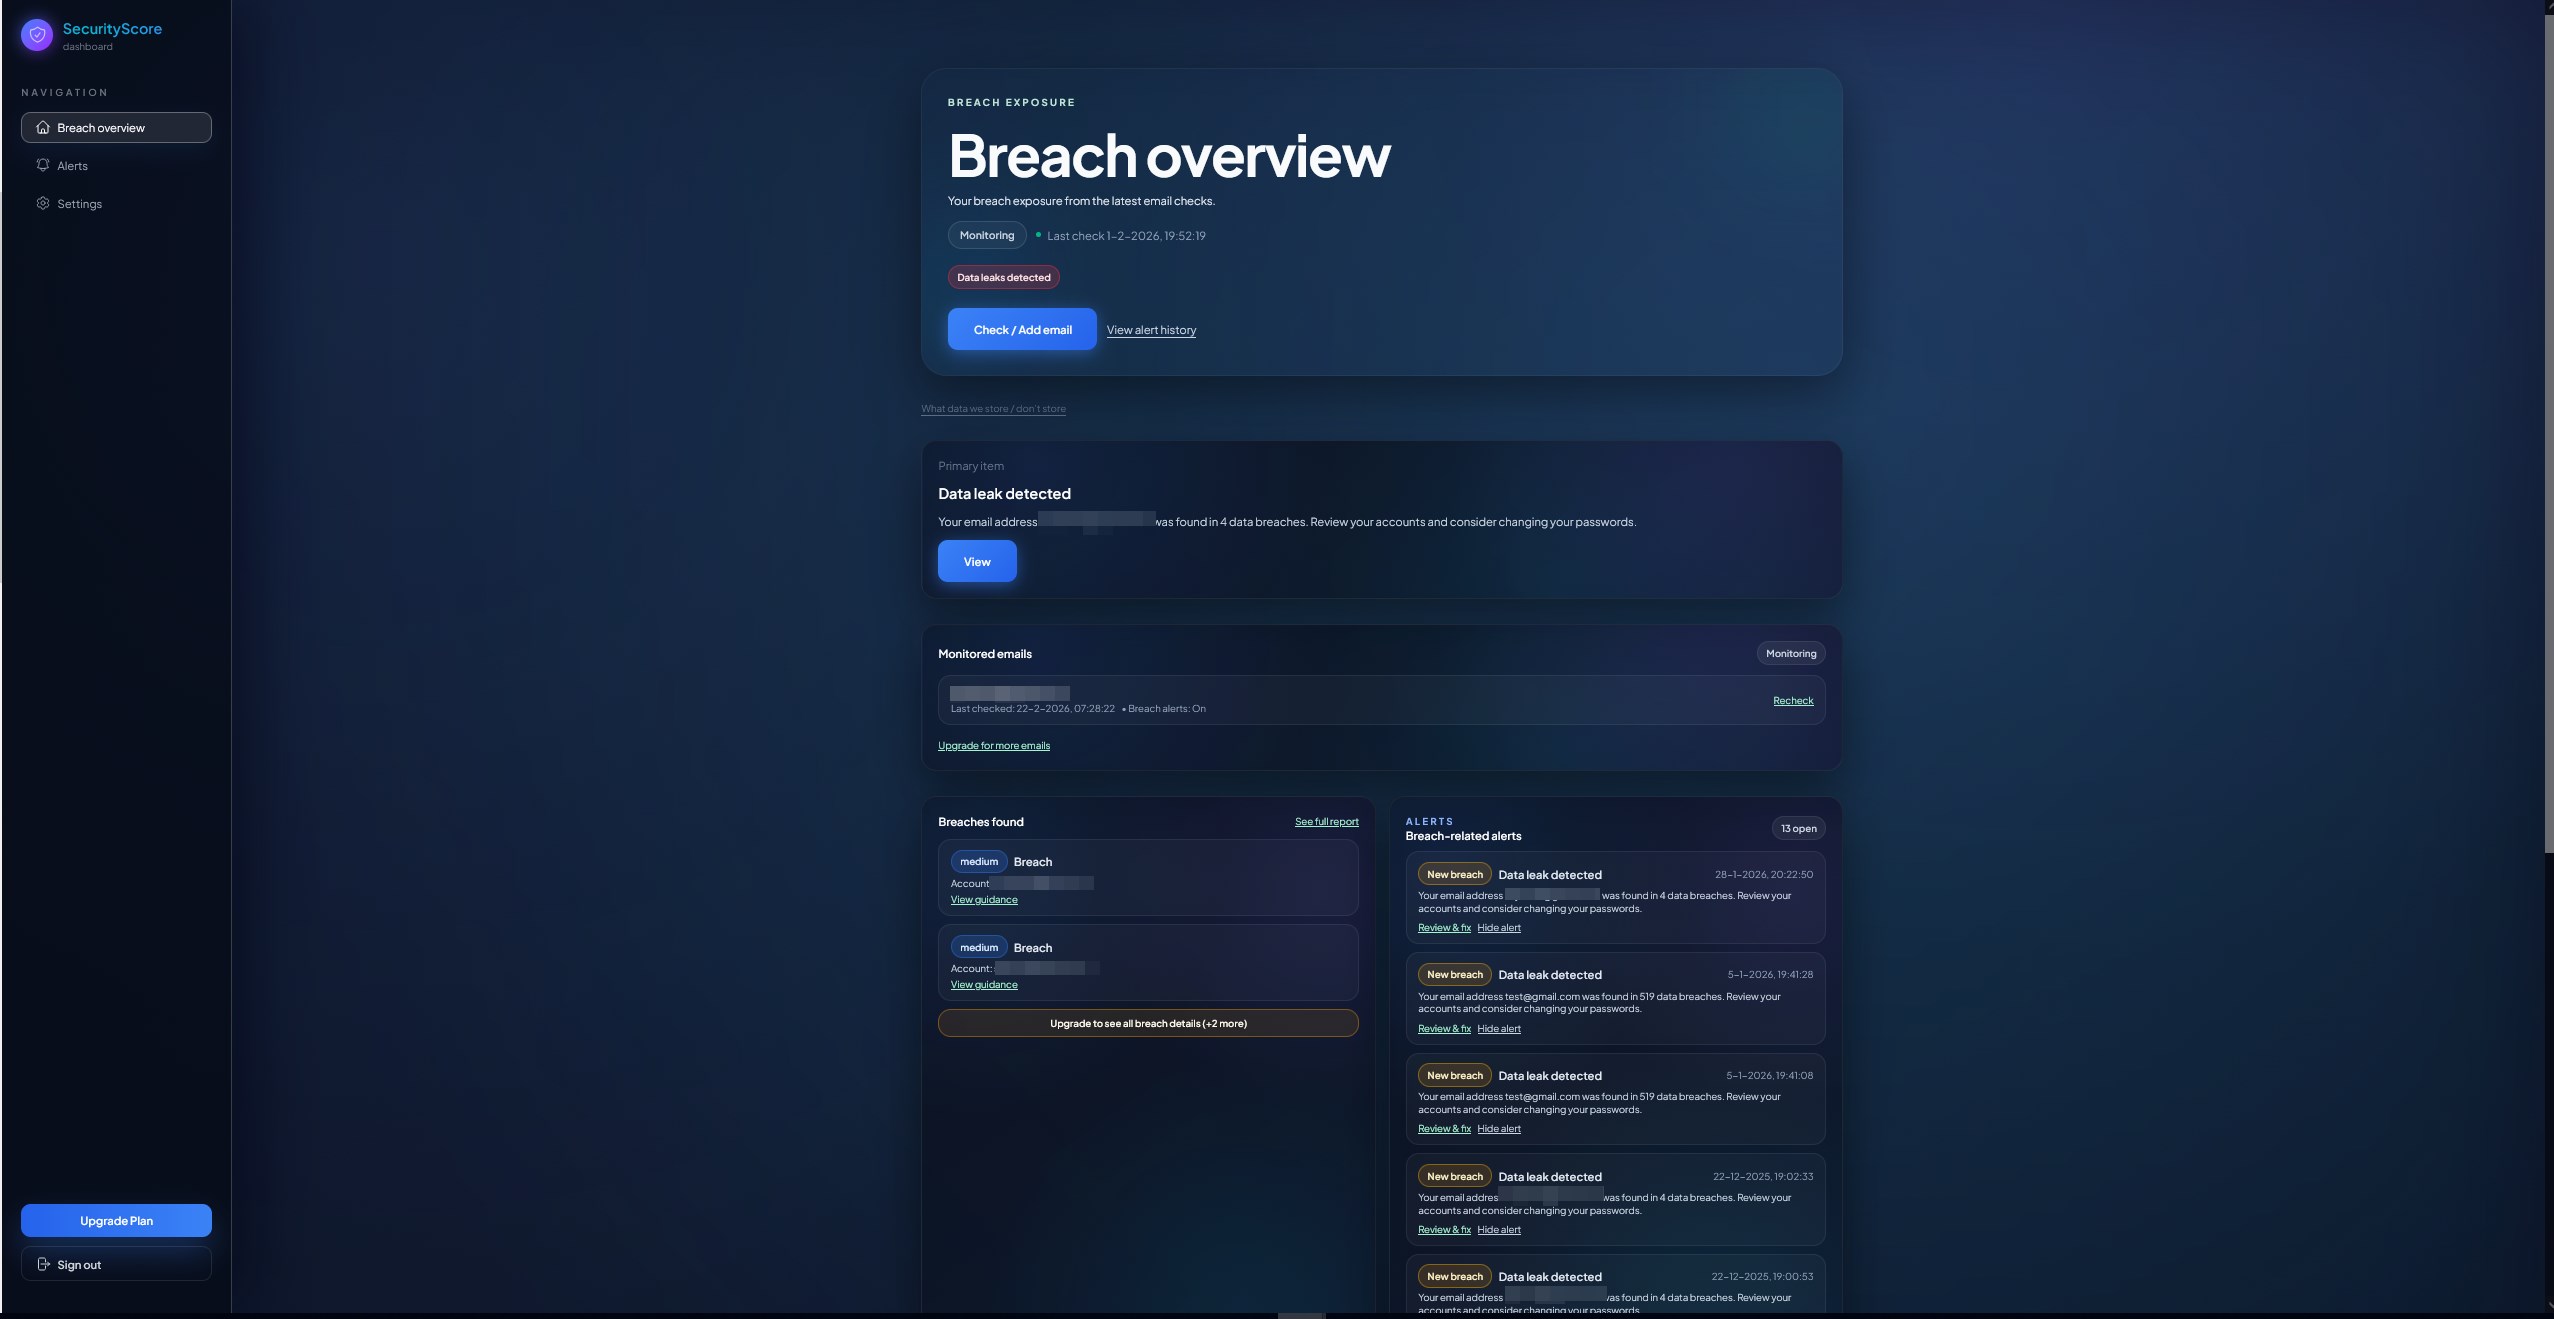Click the SecurityScore shield logo
Image resolution: width=2554 pixels, height=1319 pixels.
[x=37, y=34]
